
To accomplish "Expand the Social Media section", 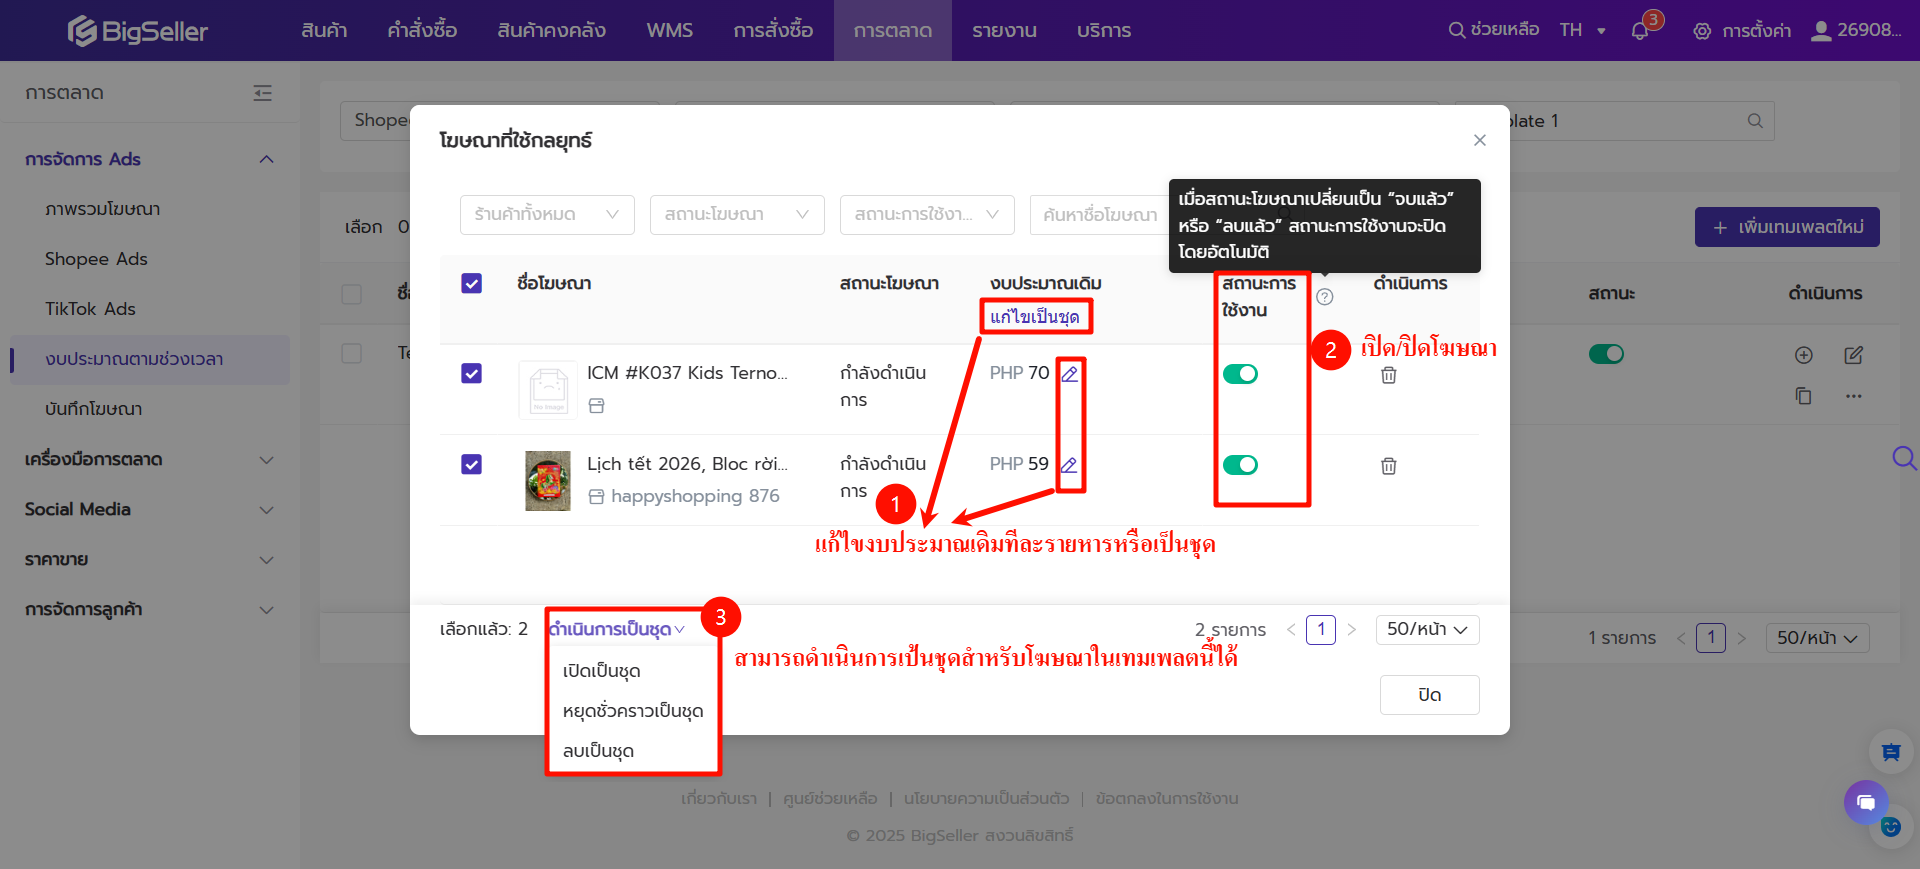I will [x=150, y=510].
